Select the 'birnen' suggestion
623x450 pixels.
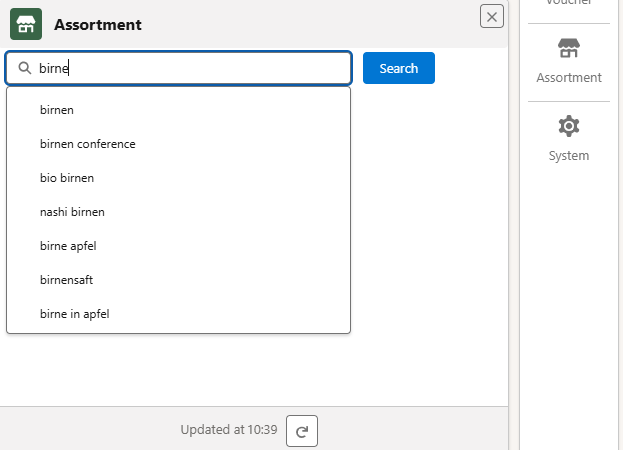(57, 109)
